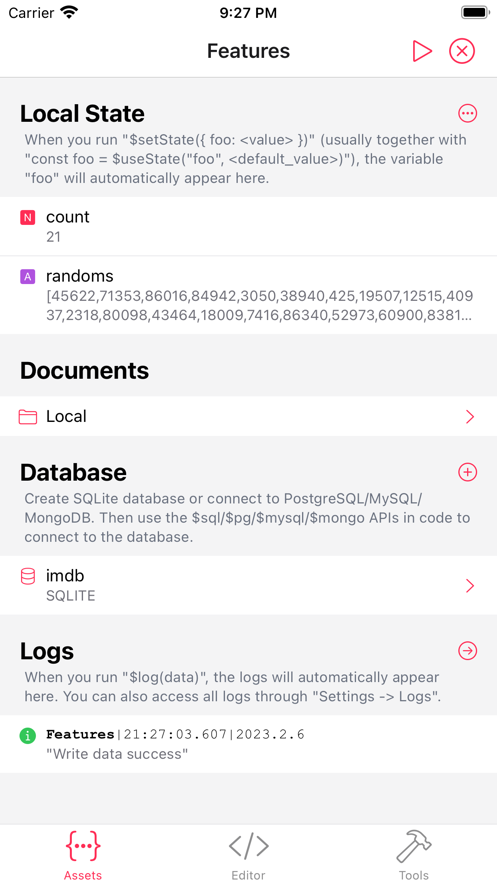Tap the imdb database name

click(x=65, y=576)
